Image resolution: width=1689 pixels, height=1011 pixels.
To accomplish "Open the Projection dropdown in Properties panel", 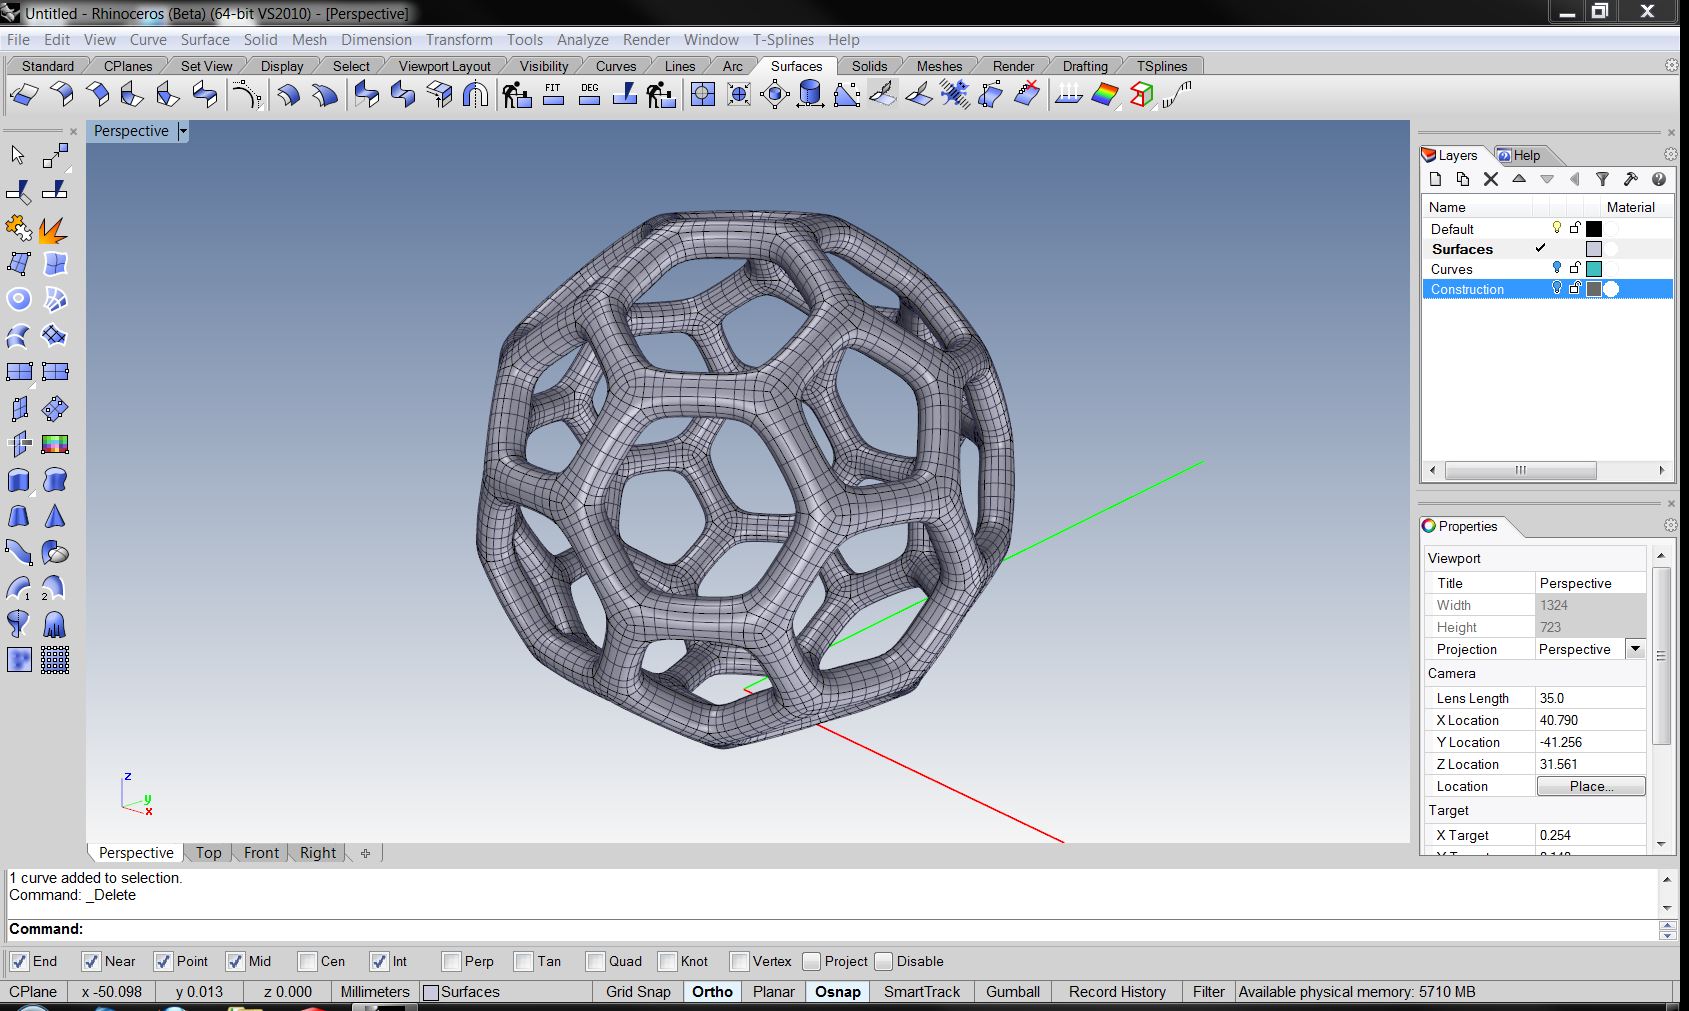I will coord(1637,648).
